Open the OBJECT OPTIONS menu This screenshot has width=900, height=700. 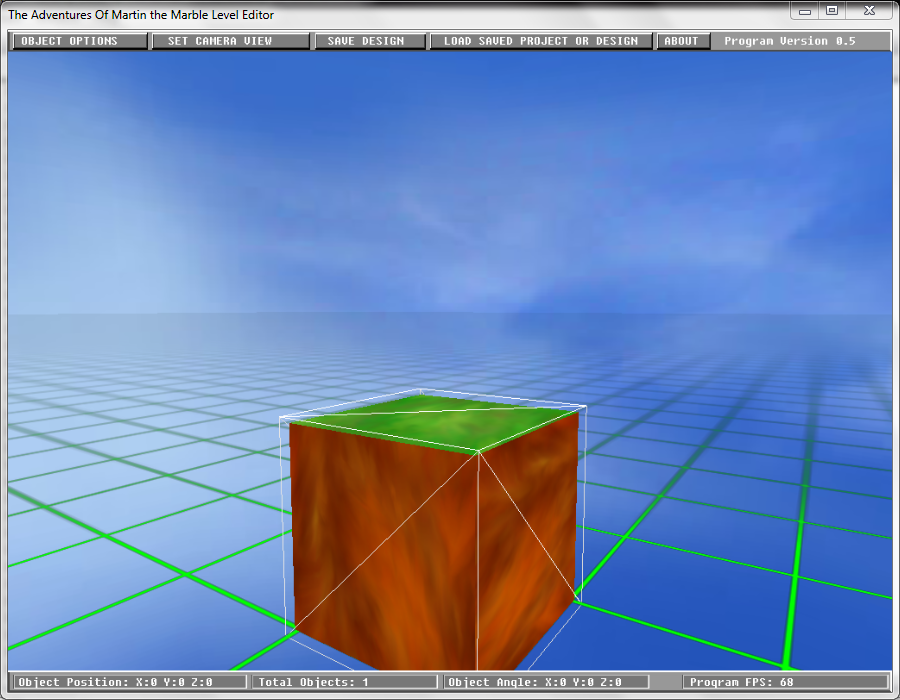point(79,41)
